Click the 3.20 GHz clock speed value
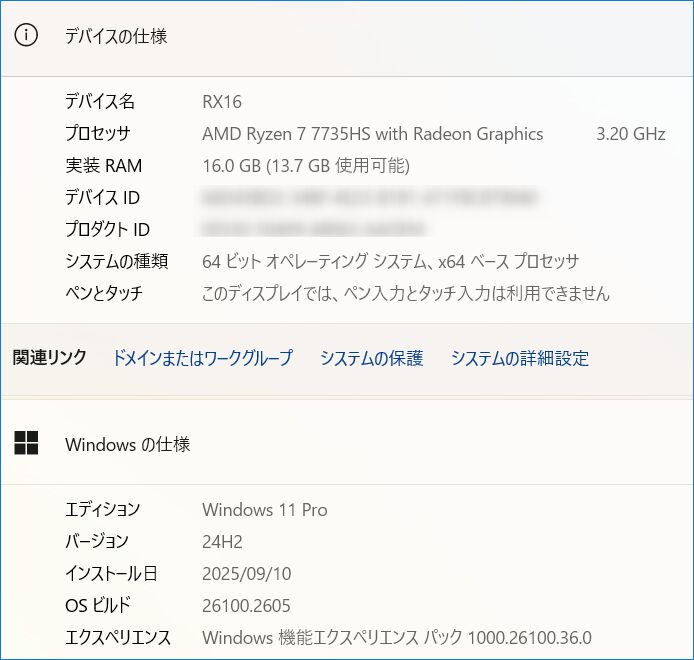 pyautogui.click(x=631, y=134)
